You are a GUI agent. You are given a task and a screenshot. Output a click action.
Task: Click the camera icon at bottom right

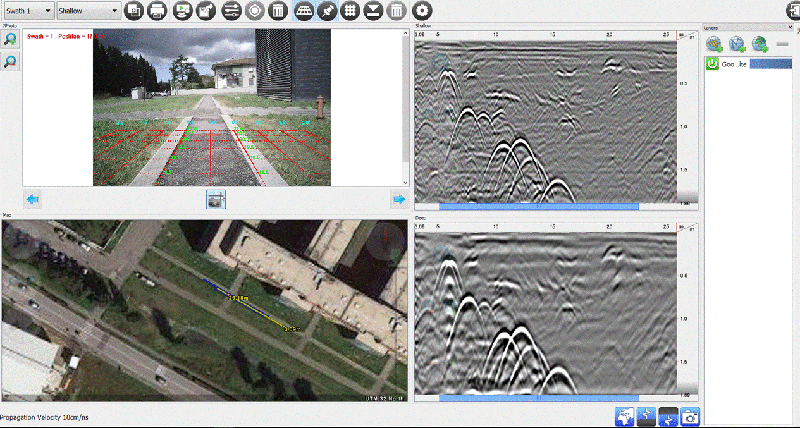(x=689, y=416)
